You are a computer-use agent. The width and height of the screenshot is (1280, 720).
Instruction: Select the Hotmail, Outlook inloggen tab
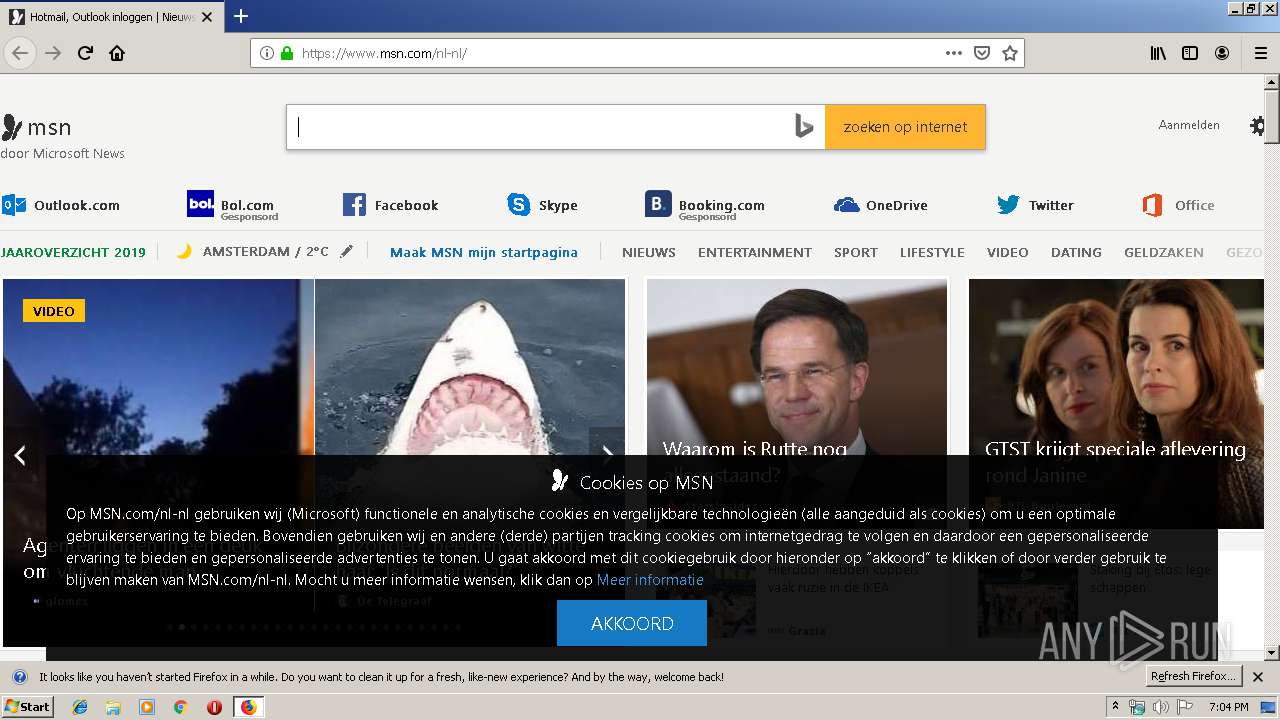113,17
